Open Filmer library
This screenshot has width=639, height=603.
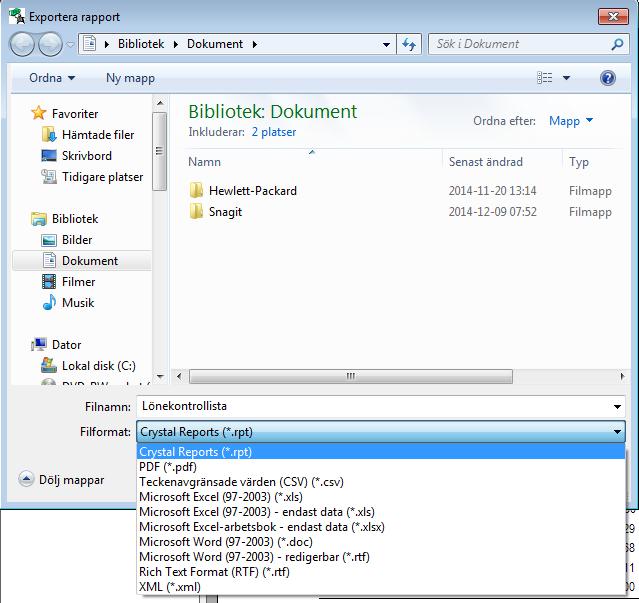78,282
